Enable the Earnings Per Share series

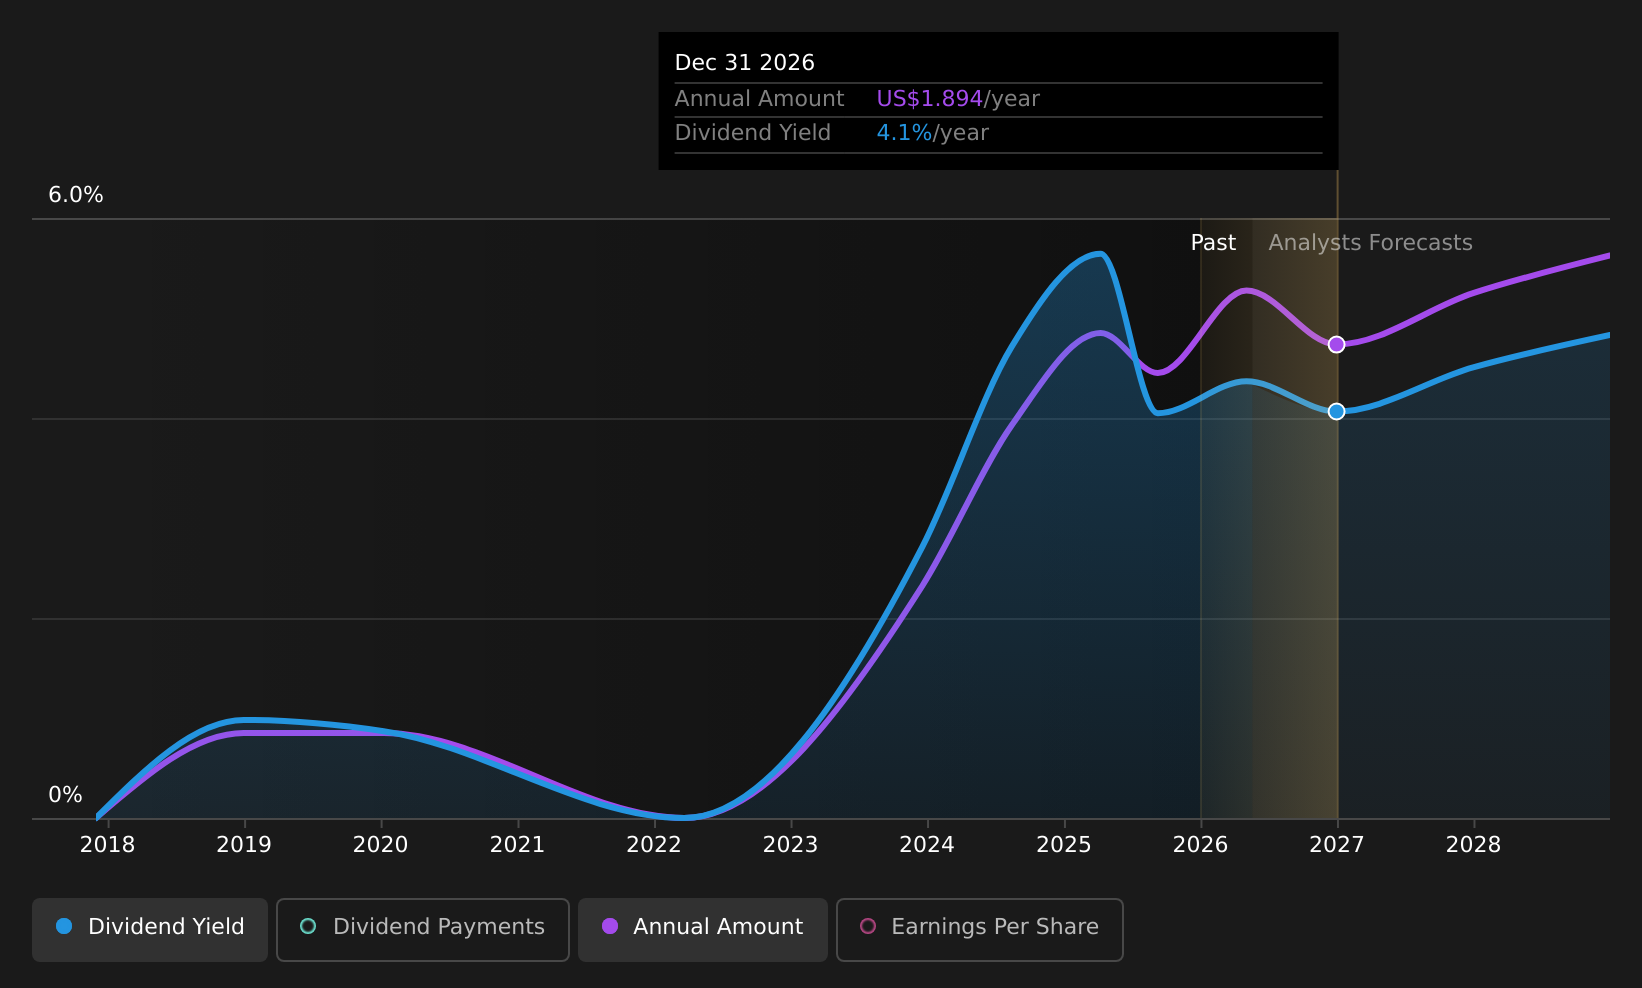[x=980, y=929]
